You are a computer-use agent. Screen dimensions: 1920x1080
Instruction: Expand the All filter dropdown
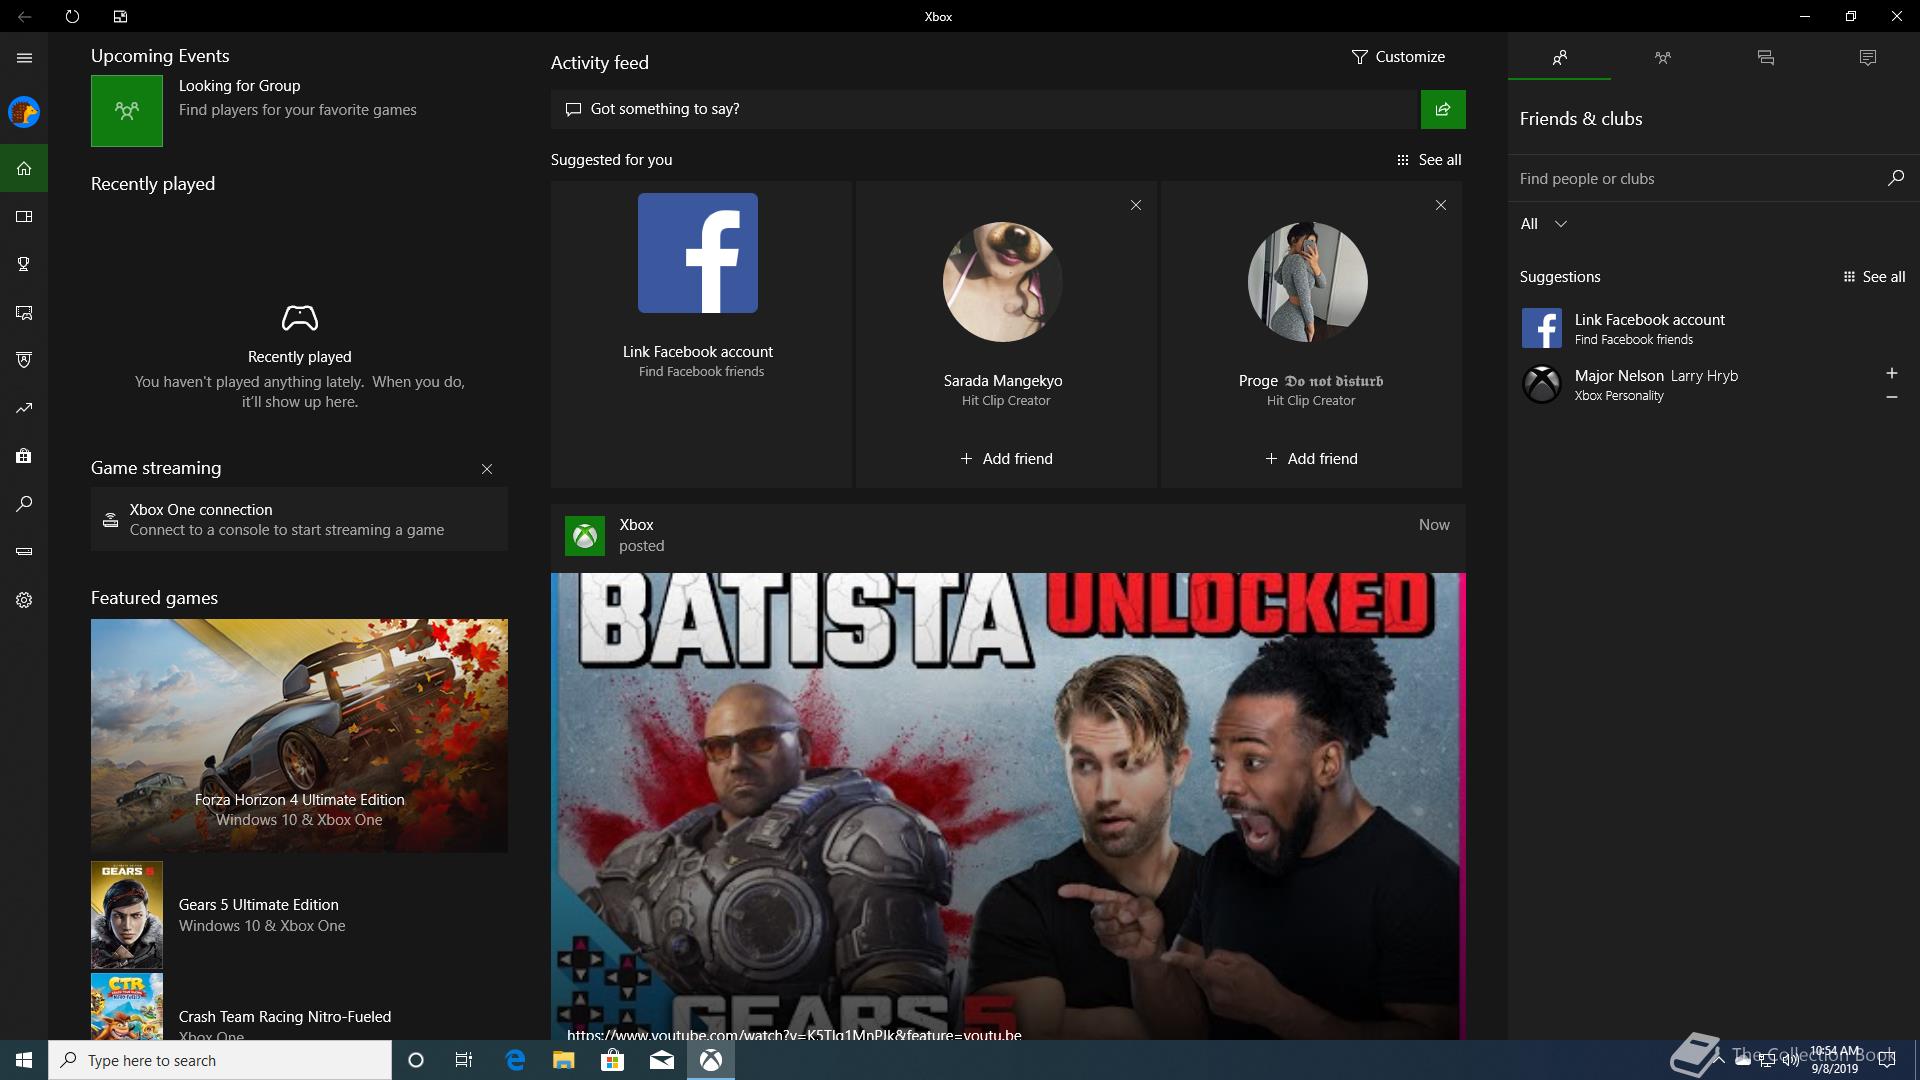[1543, 224]
